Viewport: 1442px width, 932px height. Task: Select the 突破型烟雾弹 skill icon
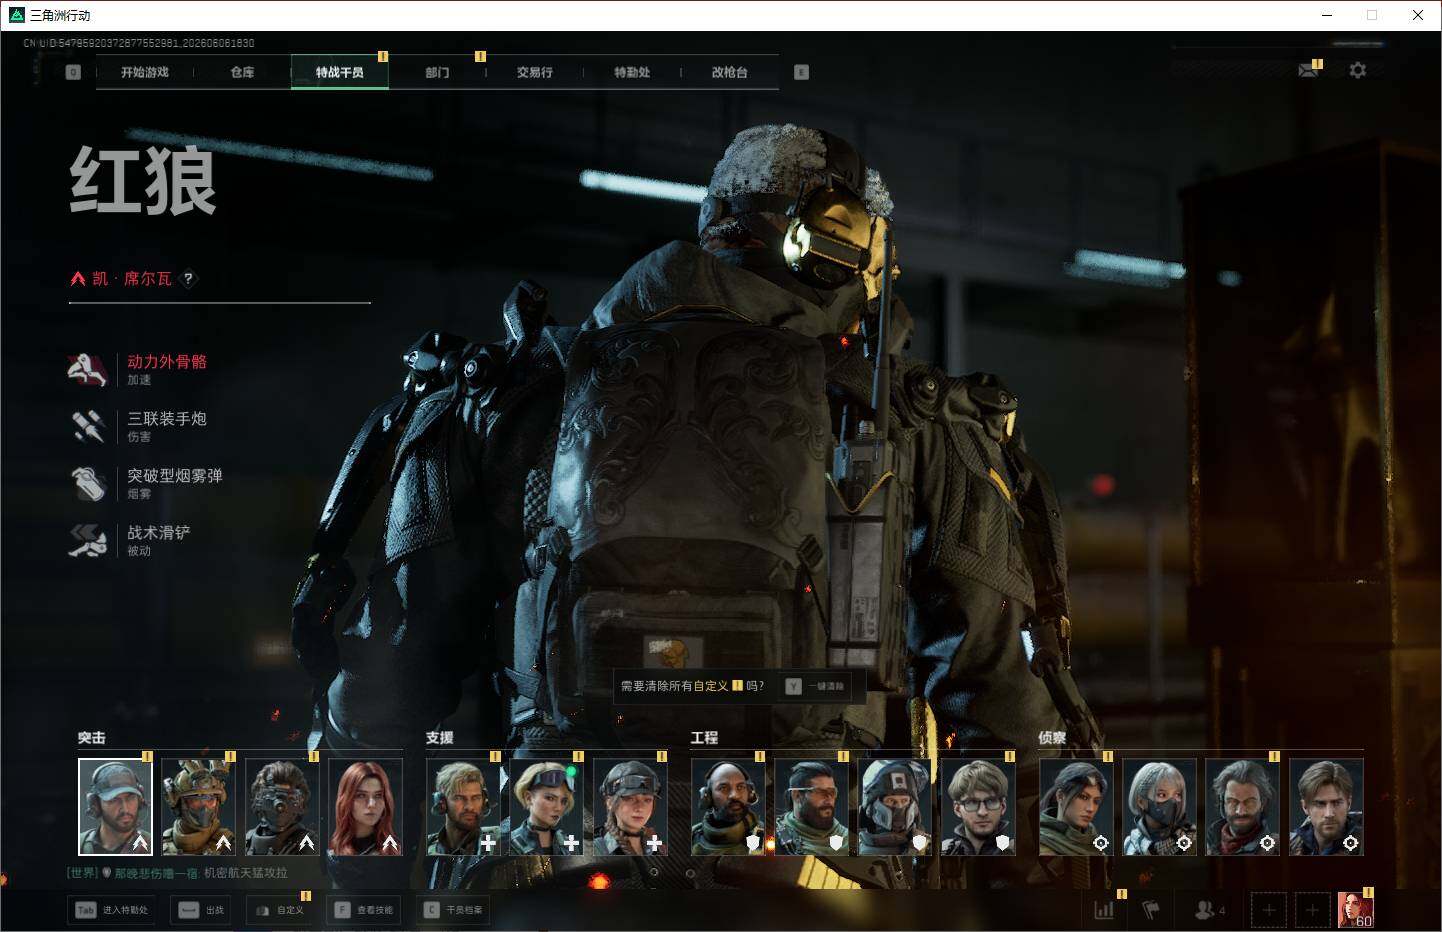click(x=88, y=483)
